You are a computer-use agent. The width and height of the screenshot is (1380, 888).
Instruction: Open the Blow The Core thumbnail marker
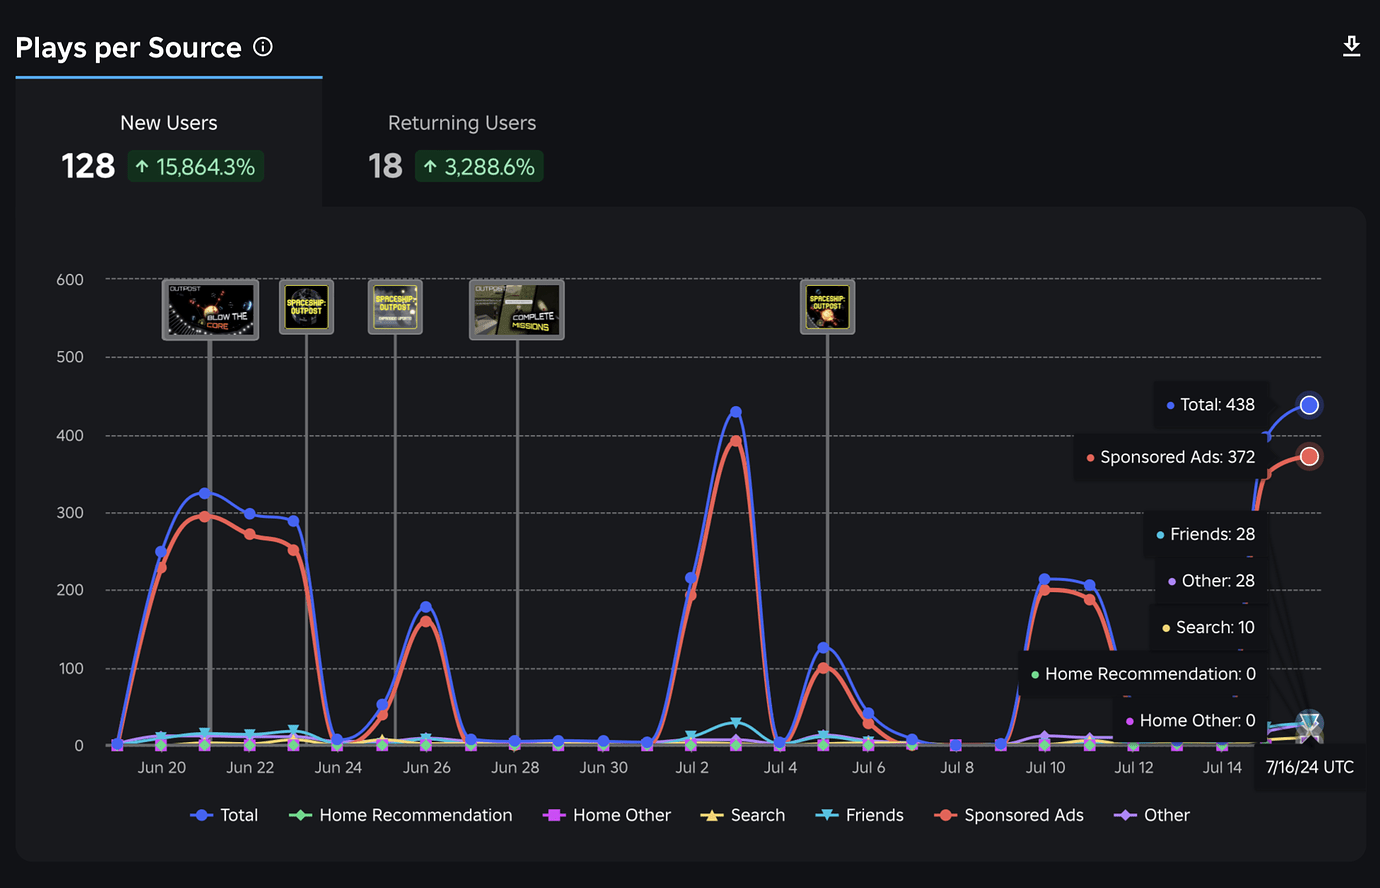pyautogui.click(x=210, y=310)
